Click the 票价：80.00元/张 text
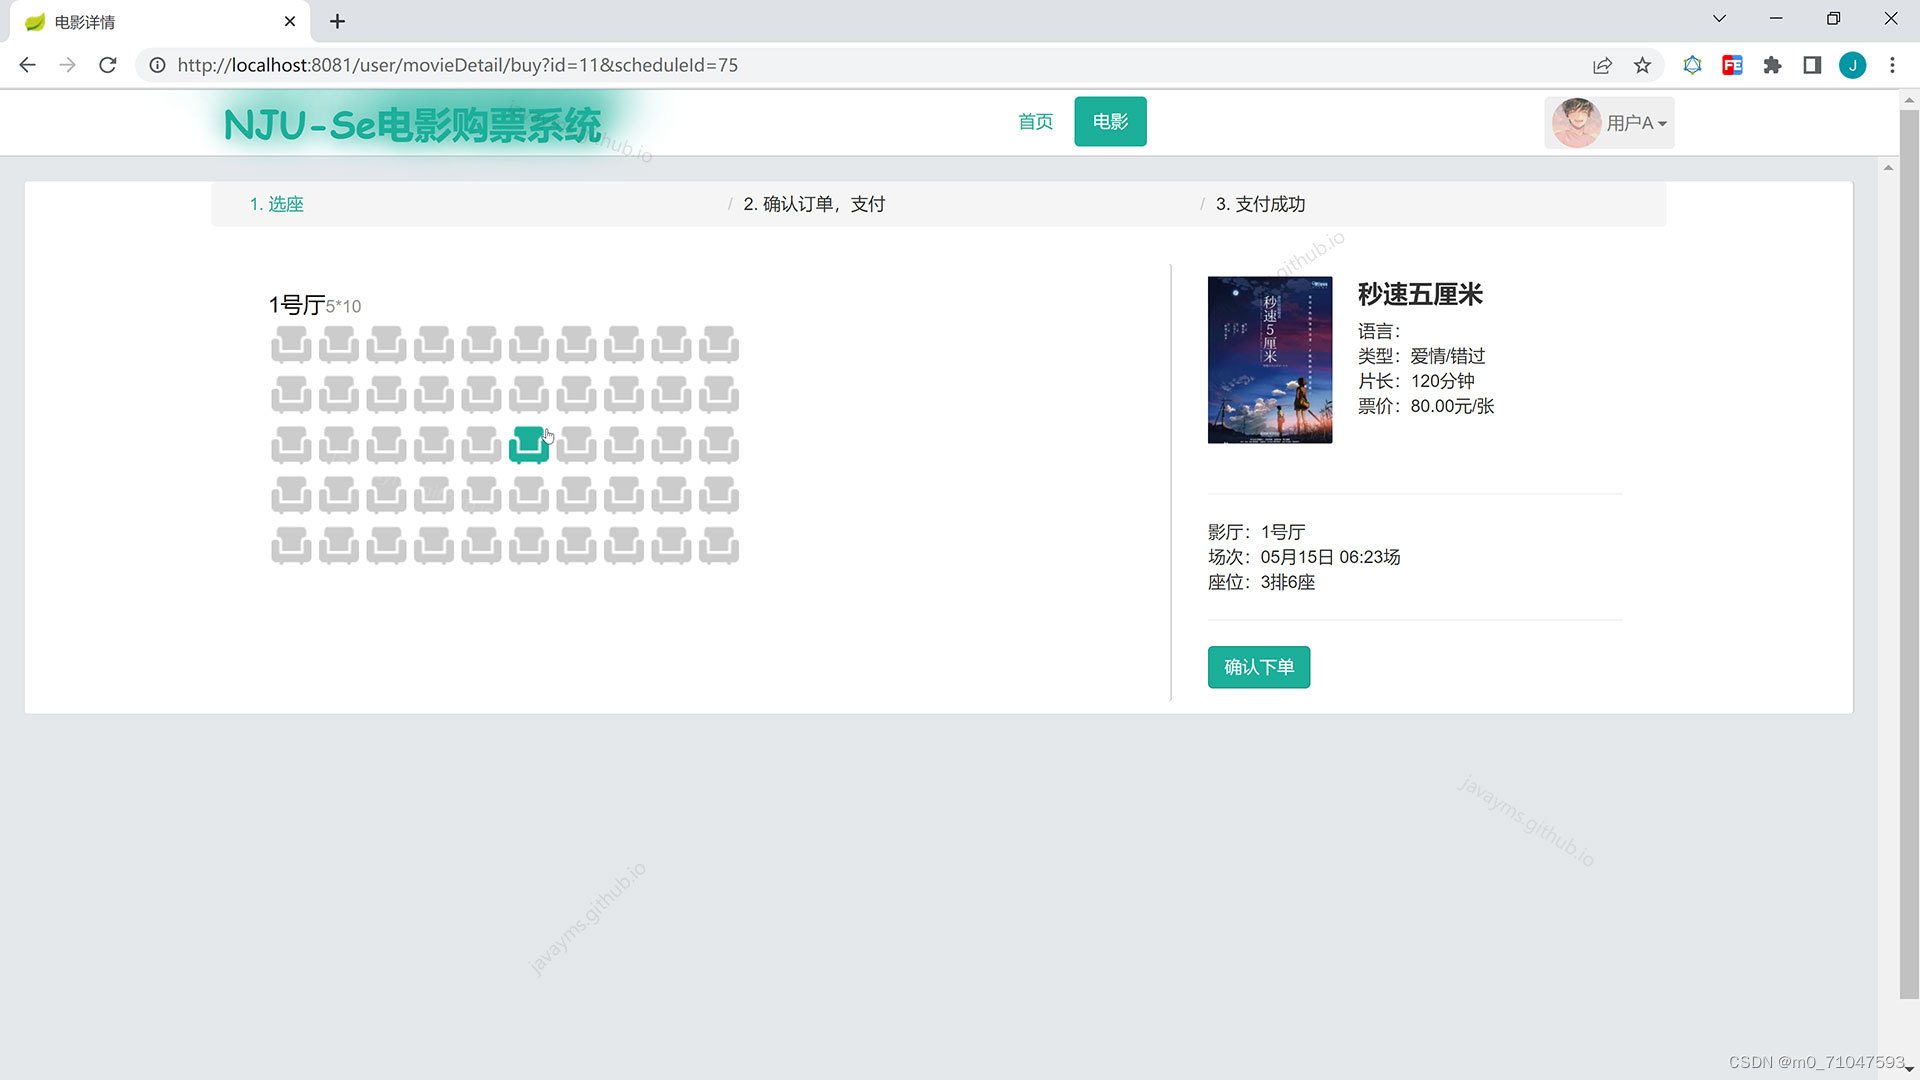The image size is (1920, 1080). pyautogui.click(x=1426, y=406)
